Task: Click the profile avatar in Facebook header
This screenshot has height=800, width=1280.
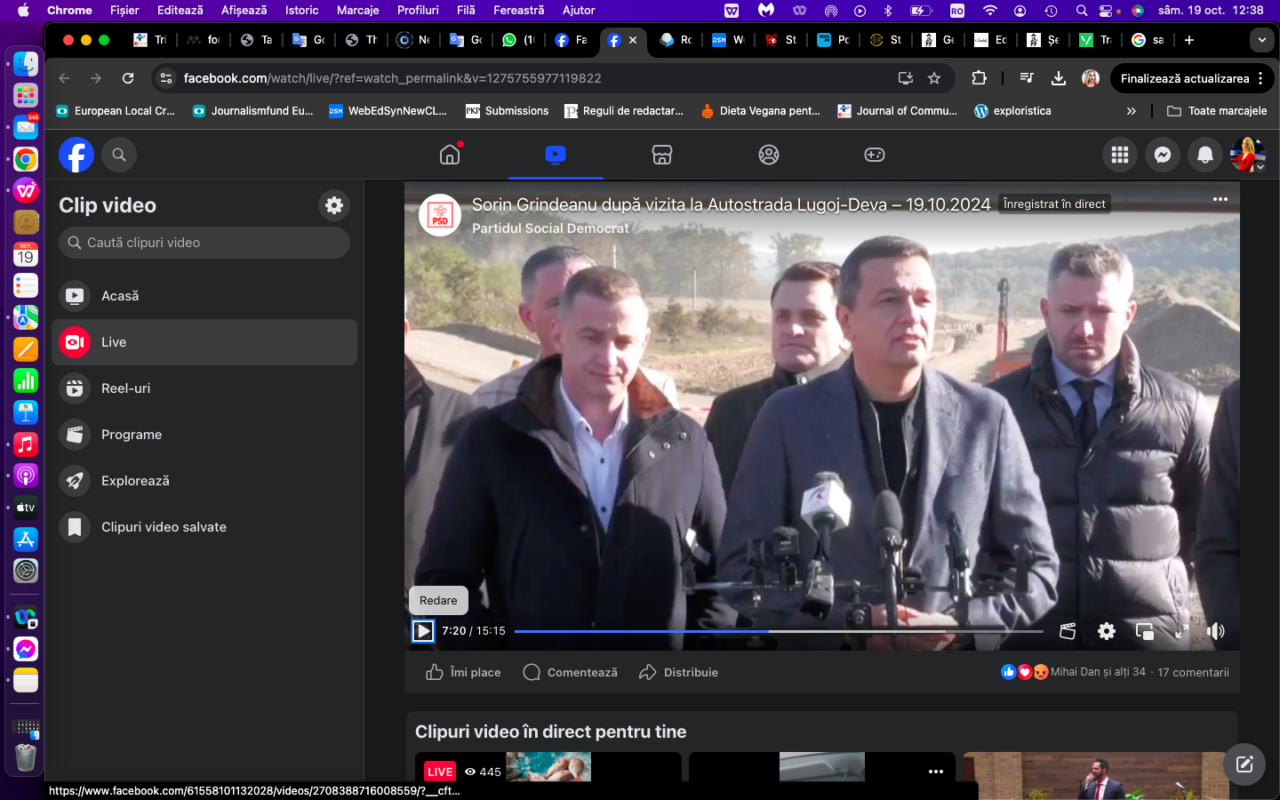Action: (x=1248, y=155)
